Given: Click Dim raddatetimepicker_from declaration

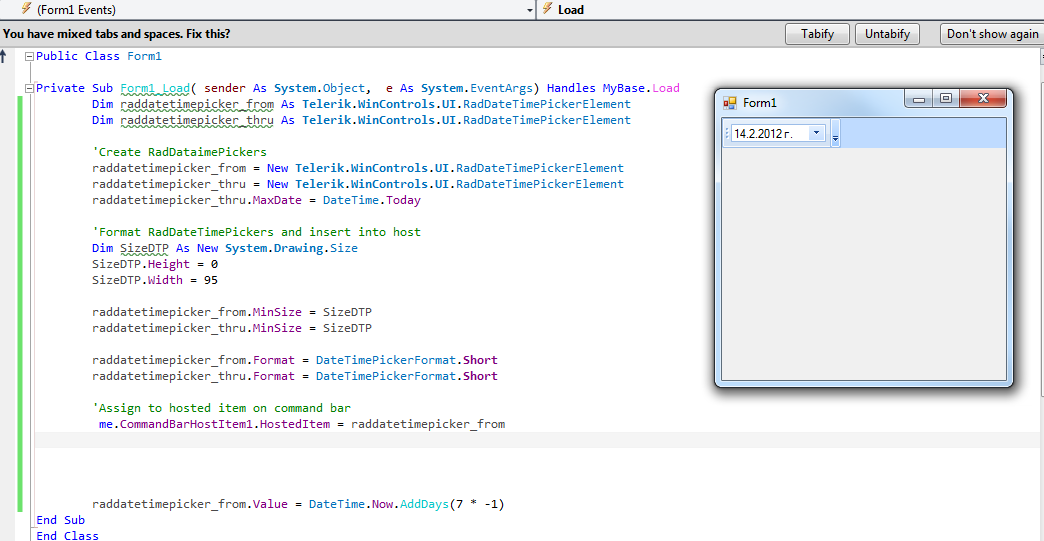Looking at the screenshot, I should coord(361,104).
